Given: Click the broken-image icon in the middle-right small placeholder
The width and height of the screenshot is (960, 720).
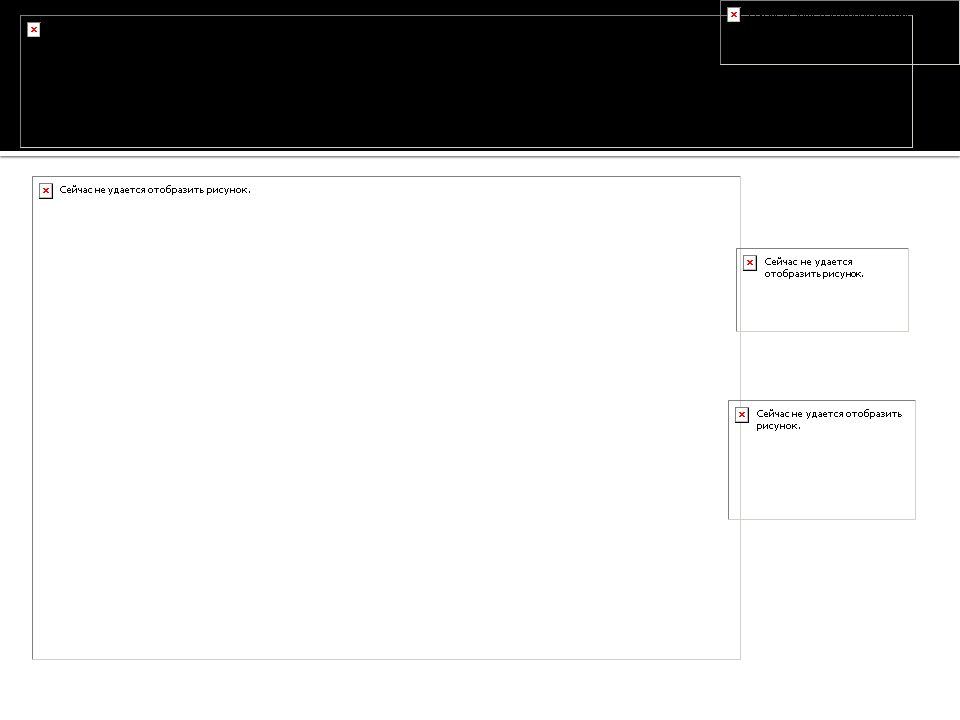Looking at the screenshot, I should click(749, 263).
